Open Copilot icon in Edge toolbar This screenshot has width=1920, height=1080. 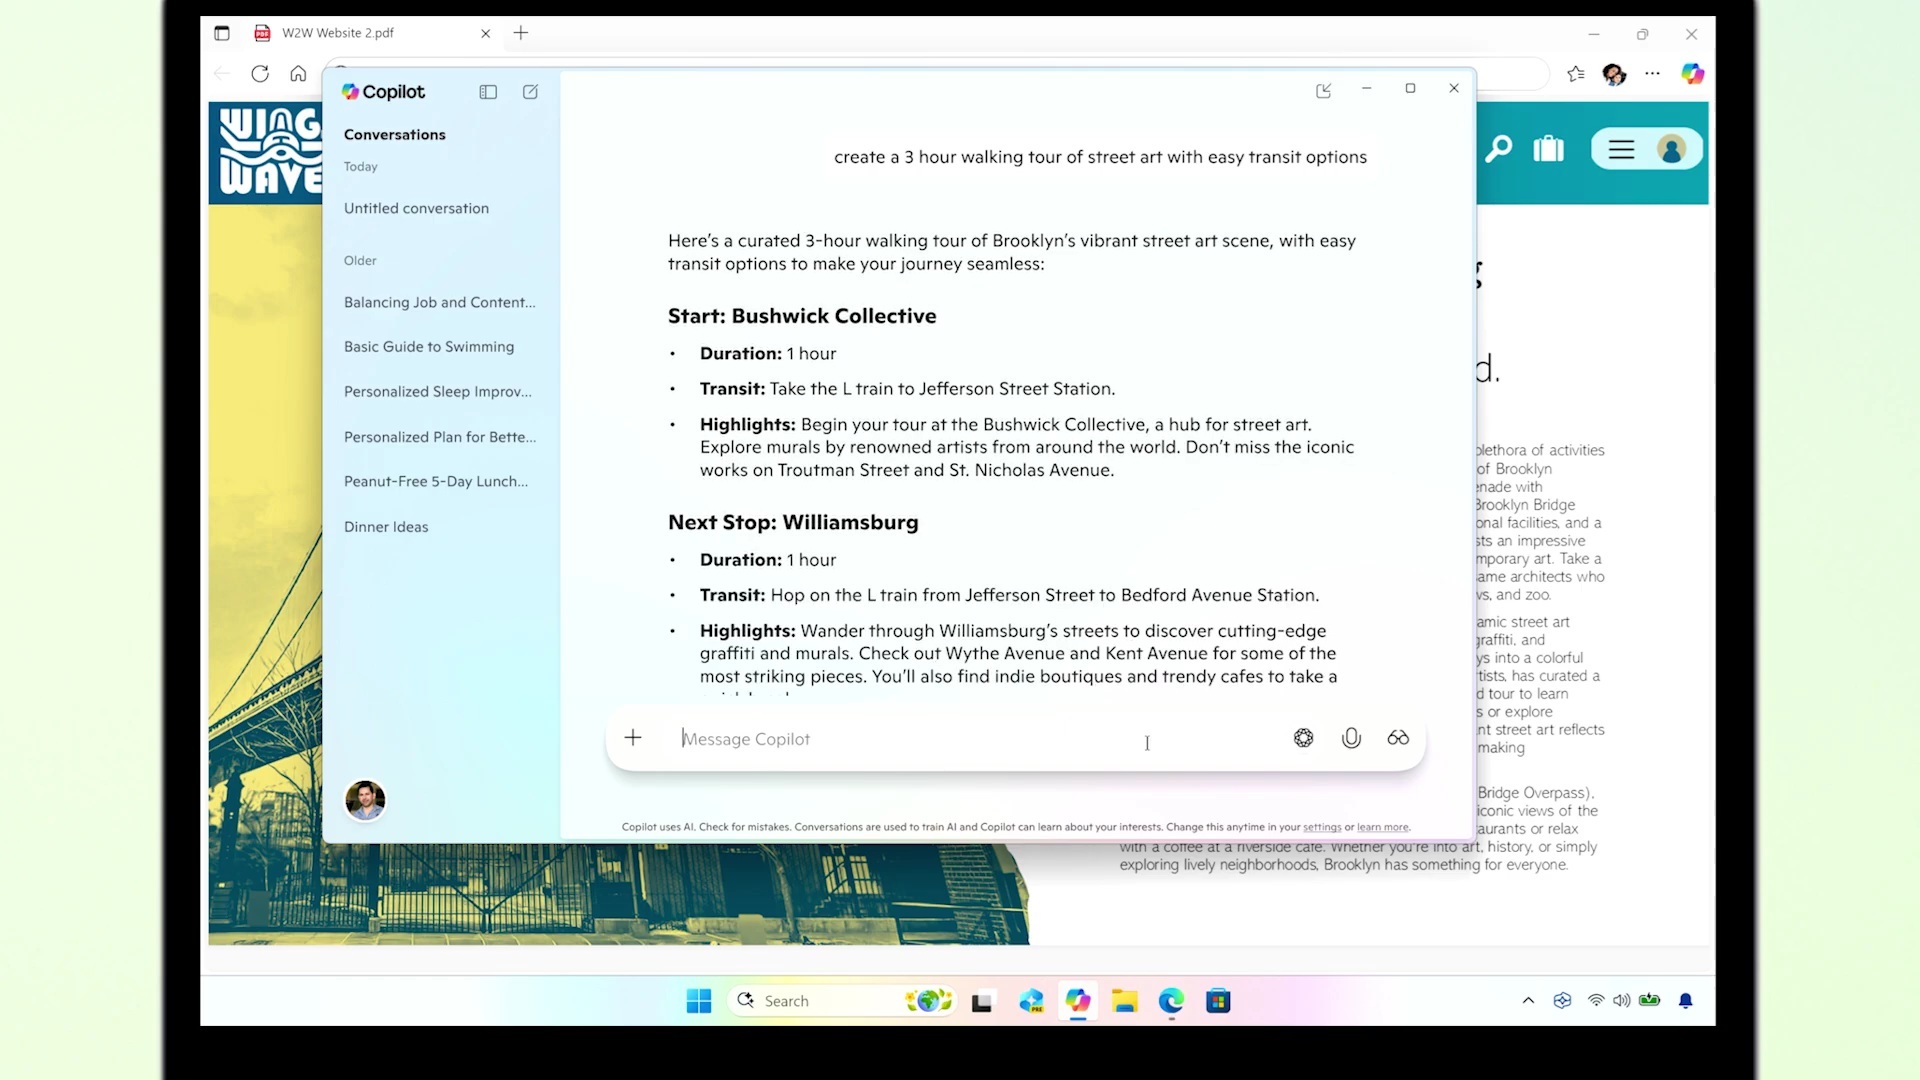pyautogui.click(x=1692, y=73)
